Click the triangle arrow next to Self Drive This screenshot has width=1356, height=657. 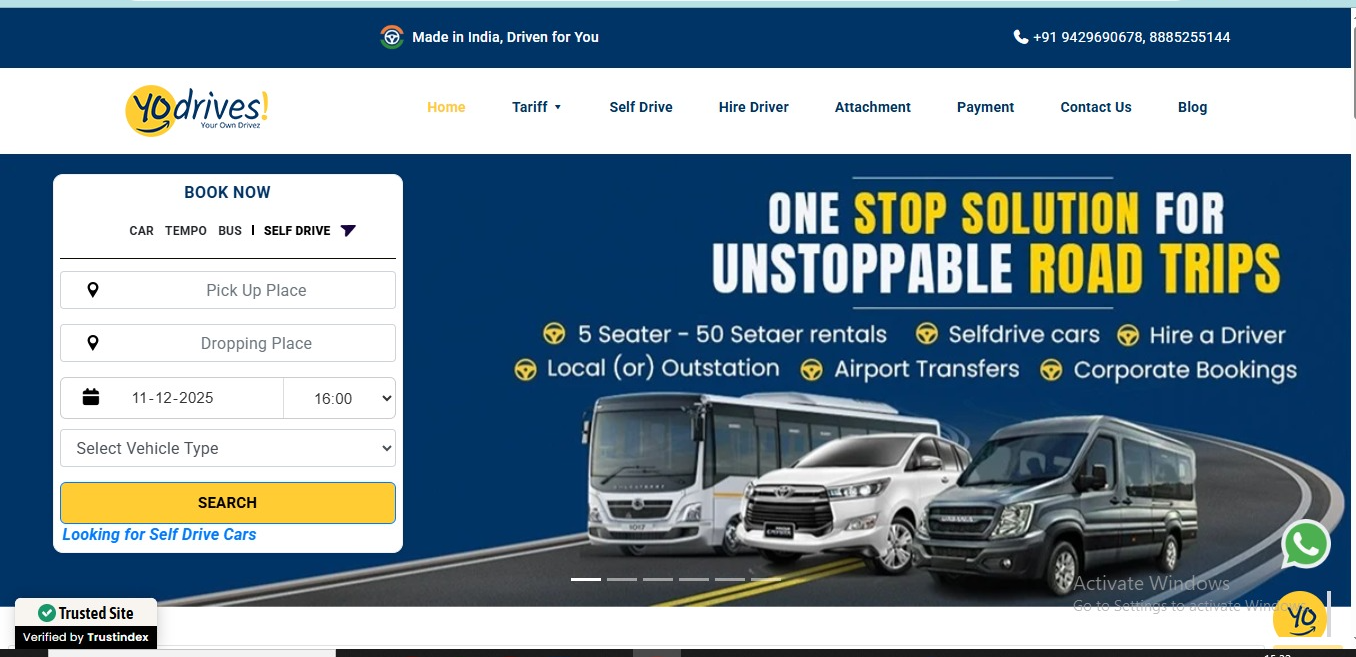pos(348,231)
